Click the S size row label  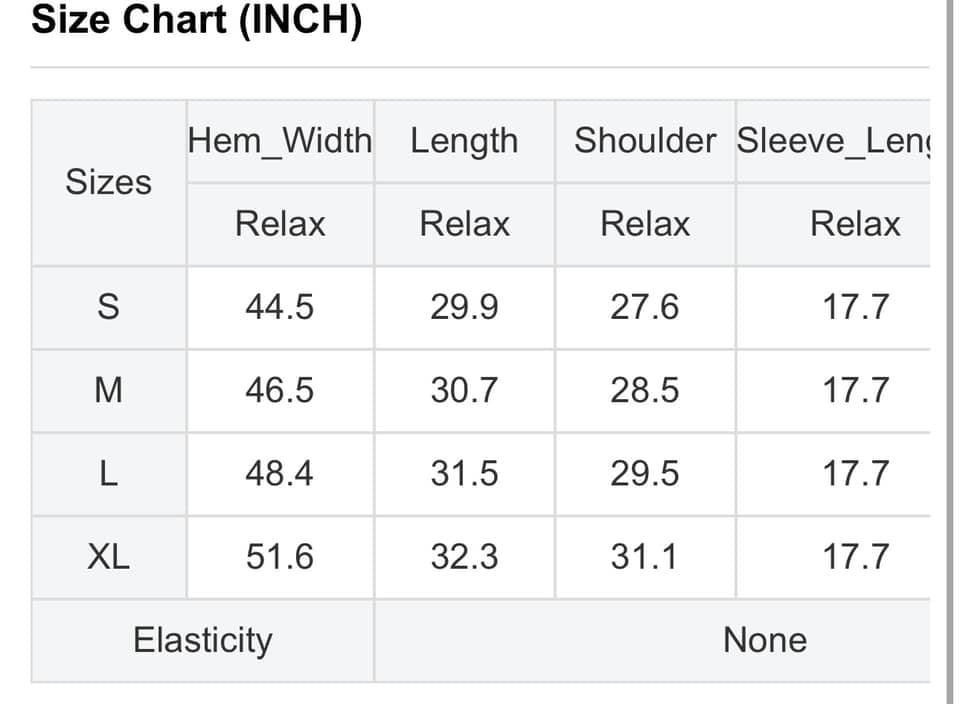tap(108, 307)
